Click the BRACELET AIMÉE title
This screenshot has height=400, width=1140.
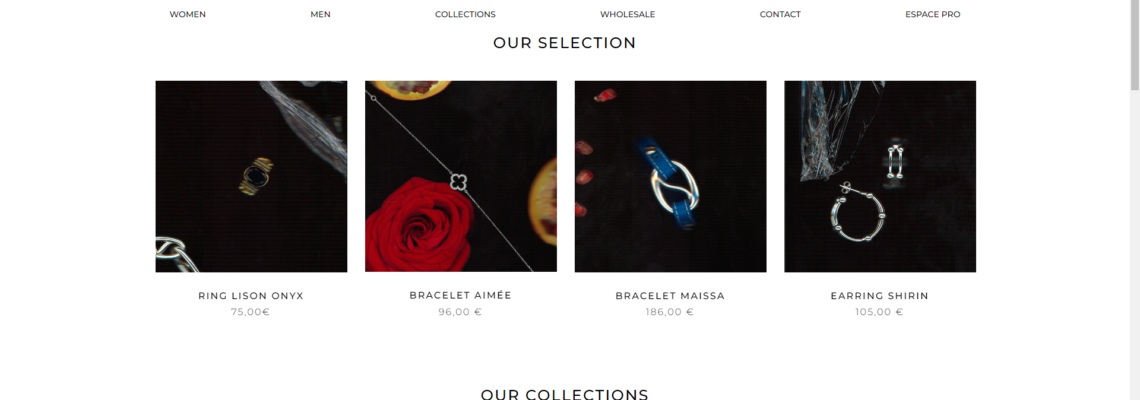[460, 295]
